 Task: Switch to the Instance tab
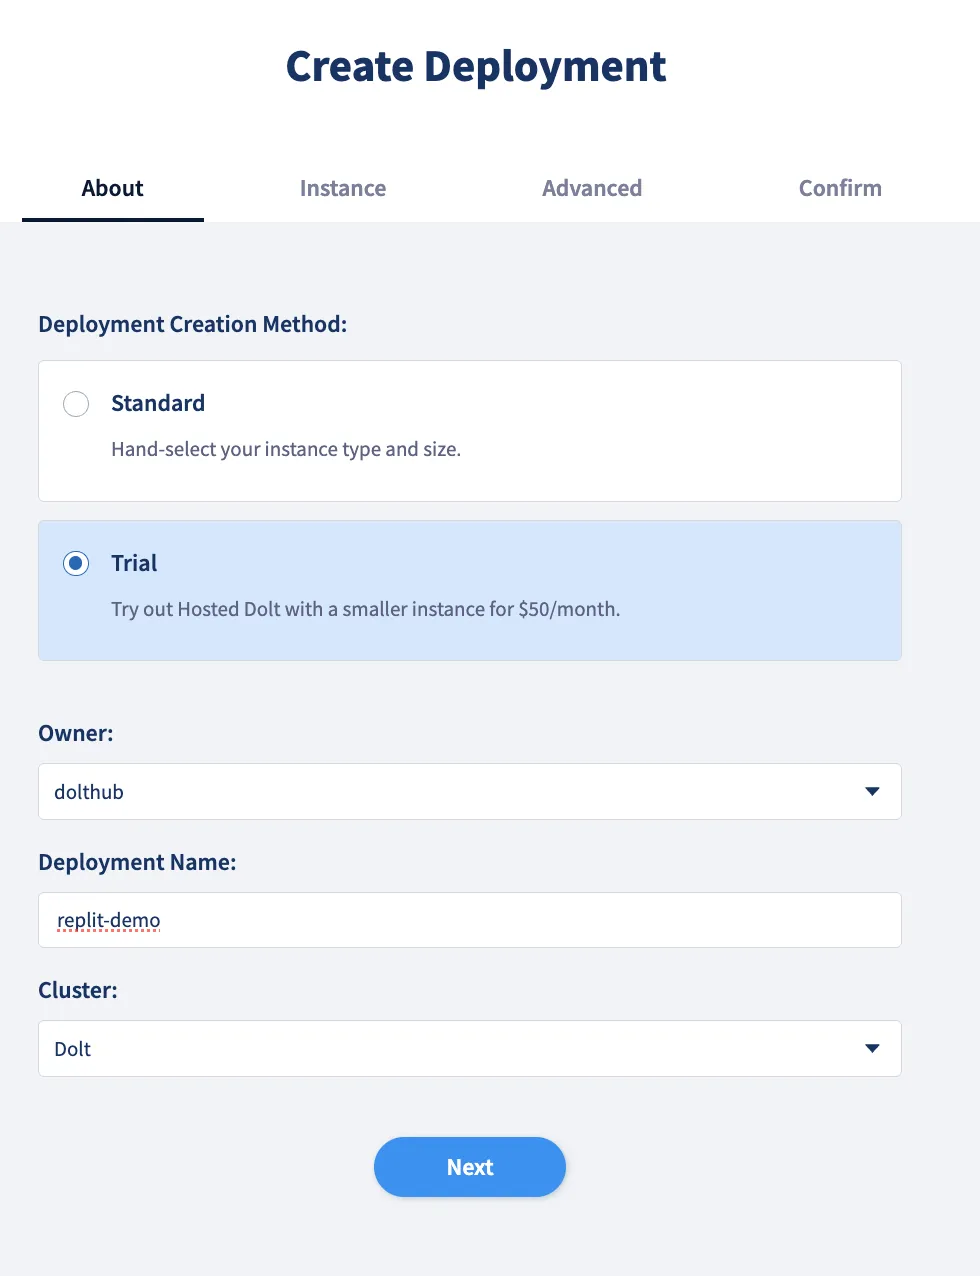pos(343,188)
